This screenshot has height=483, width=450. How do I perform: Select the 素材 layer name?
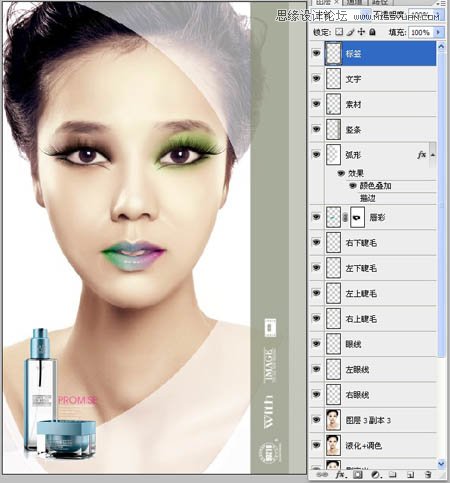(x=353, y=104)
